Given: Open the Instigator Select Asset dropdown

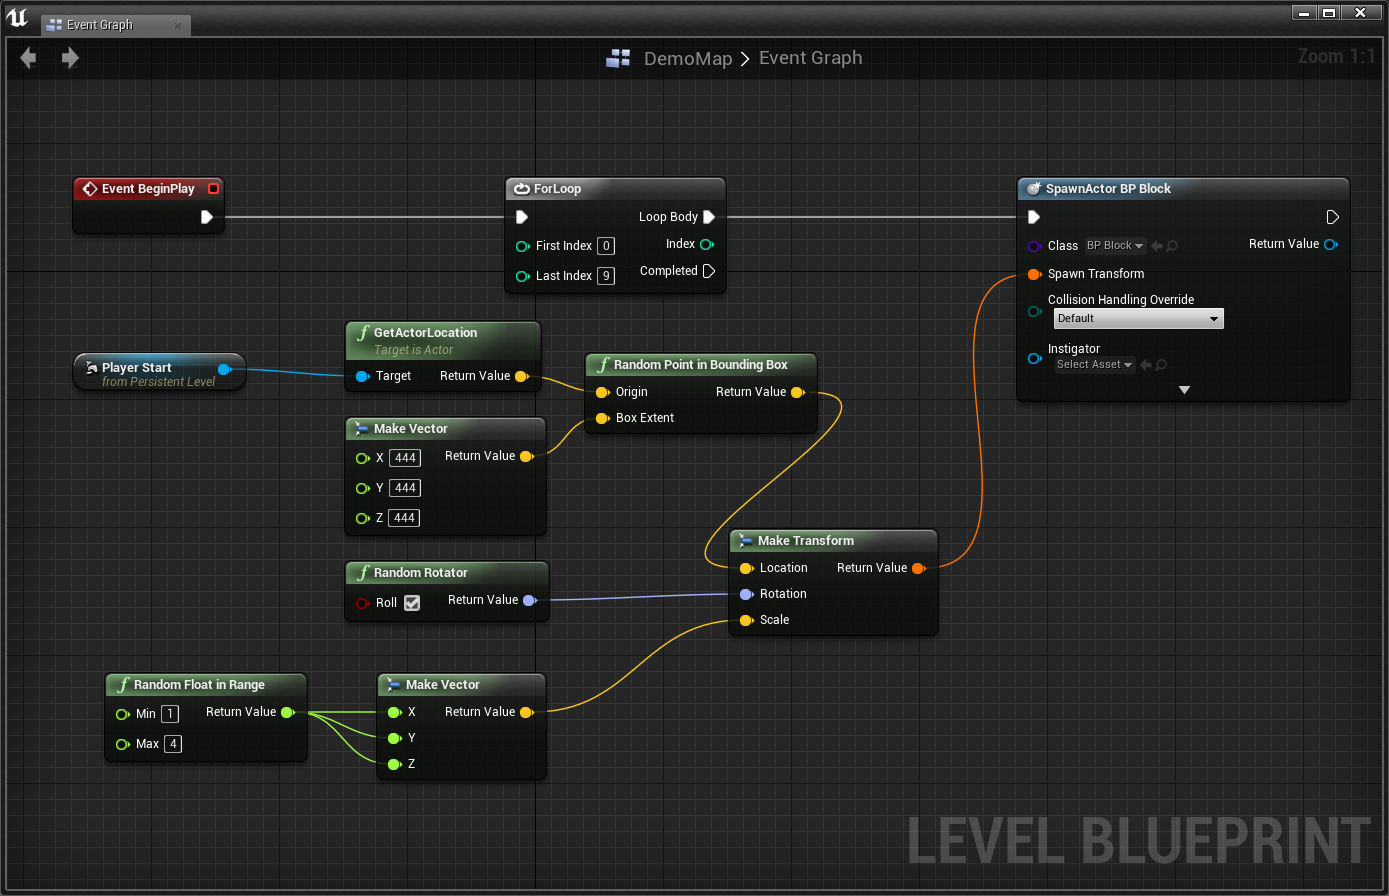Looking at the screenshot, I should (x=1095, y=364).
